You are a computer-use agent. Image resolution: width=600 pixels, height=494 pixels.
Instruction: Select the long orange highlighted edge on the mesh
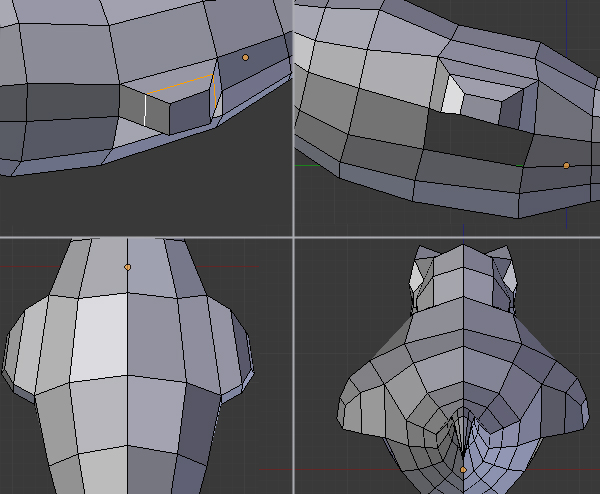pyautogui.click(x=180, y=84)
